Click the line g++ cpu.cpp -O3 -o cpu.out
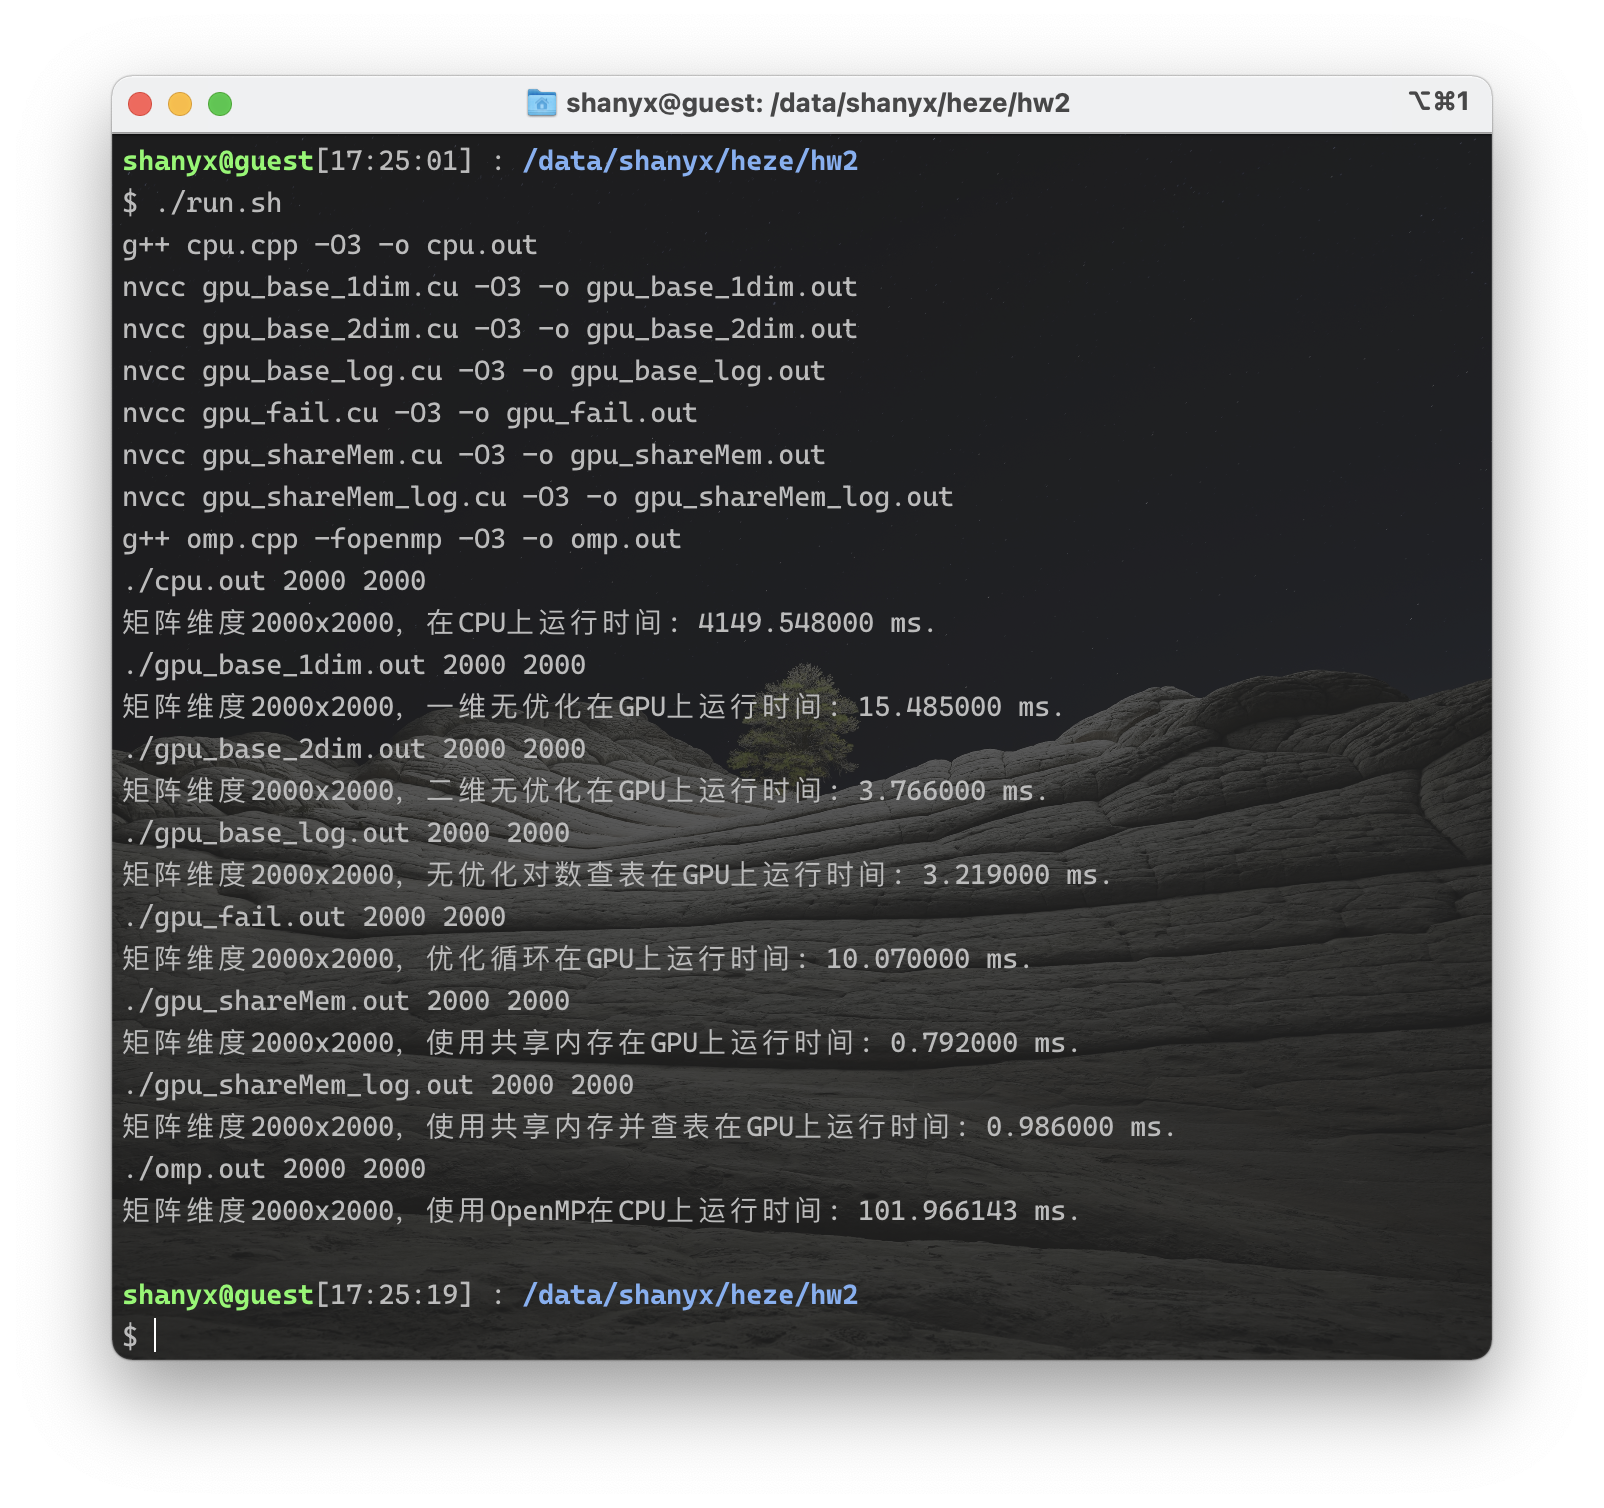The width and height of the screenshot is (1604, 1508). point(330,245)
